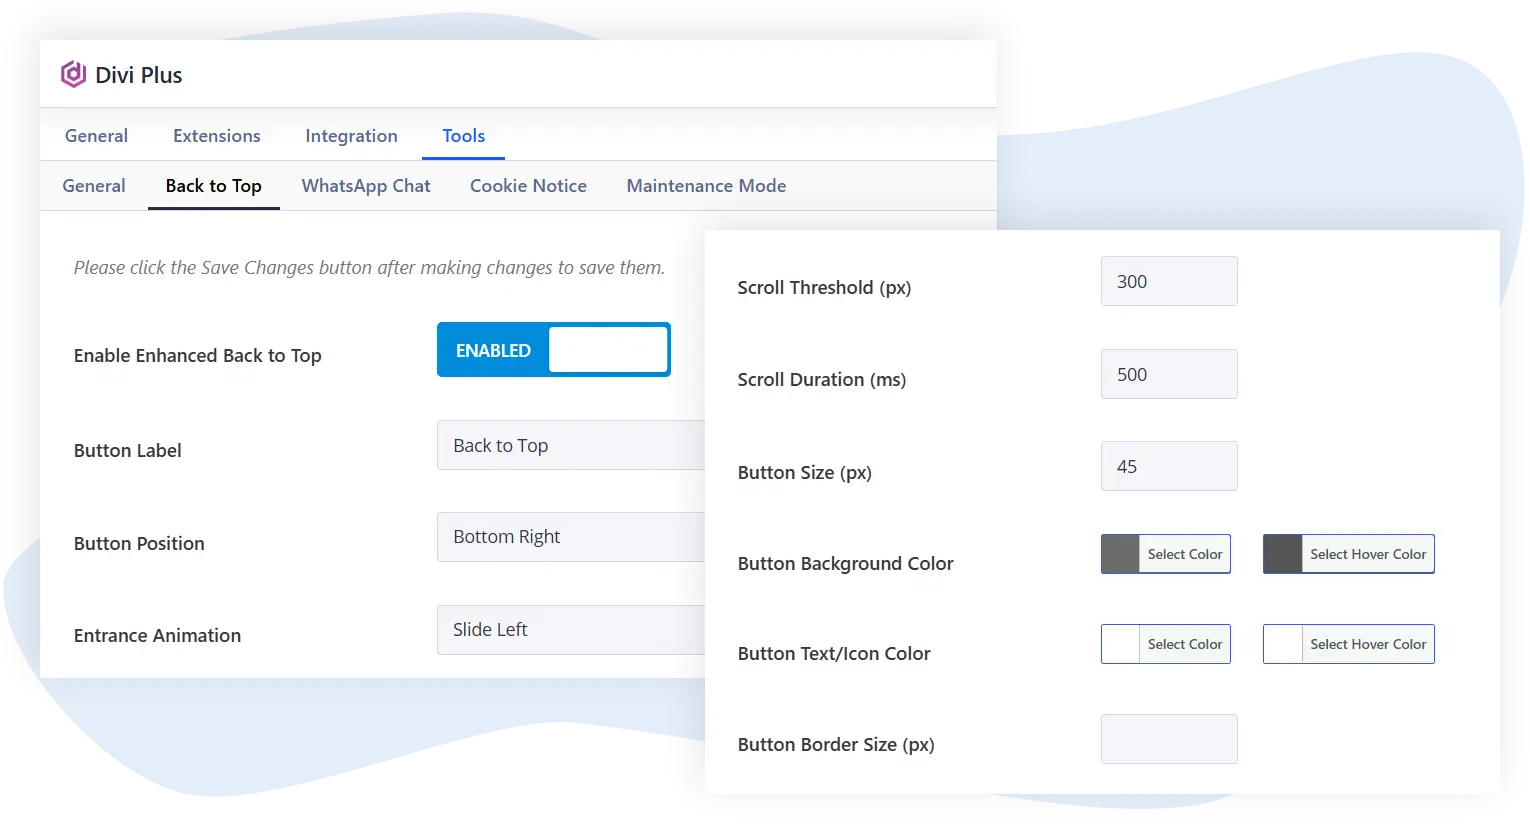Click the Scroll Threshold input field
The width and height of the screenshot is (1530, 824).
1169,281
